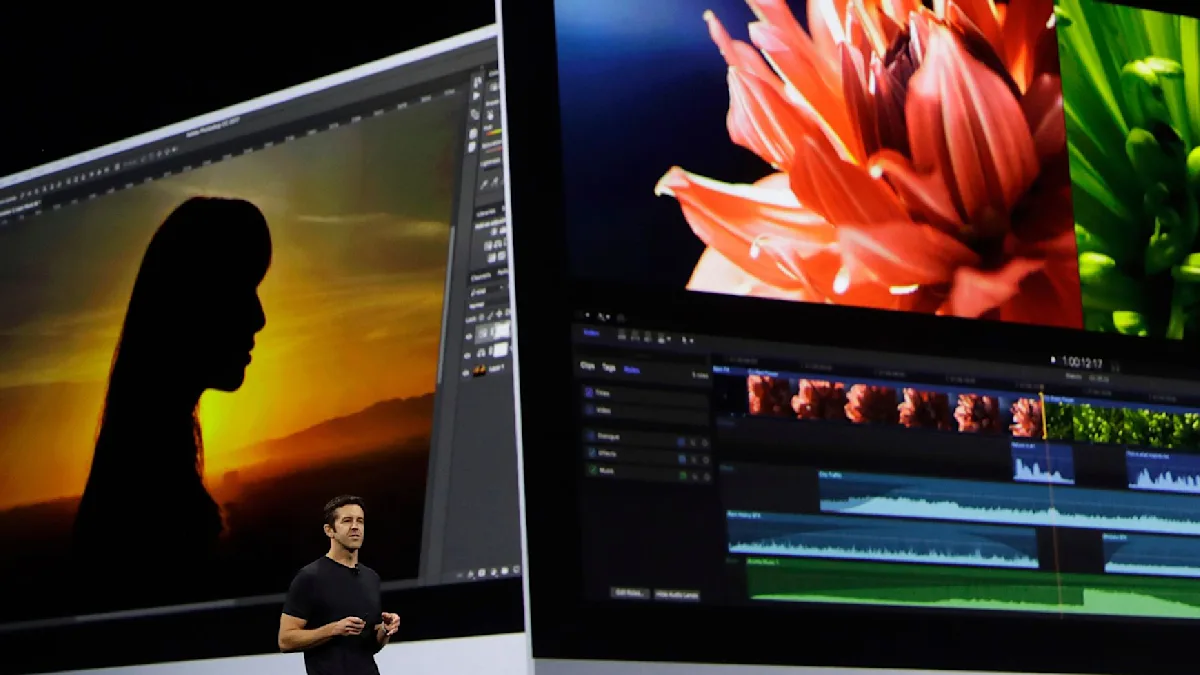Click the Edit Roles button
Viewport: 1200px width, 675px height.
[630, 592]
